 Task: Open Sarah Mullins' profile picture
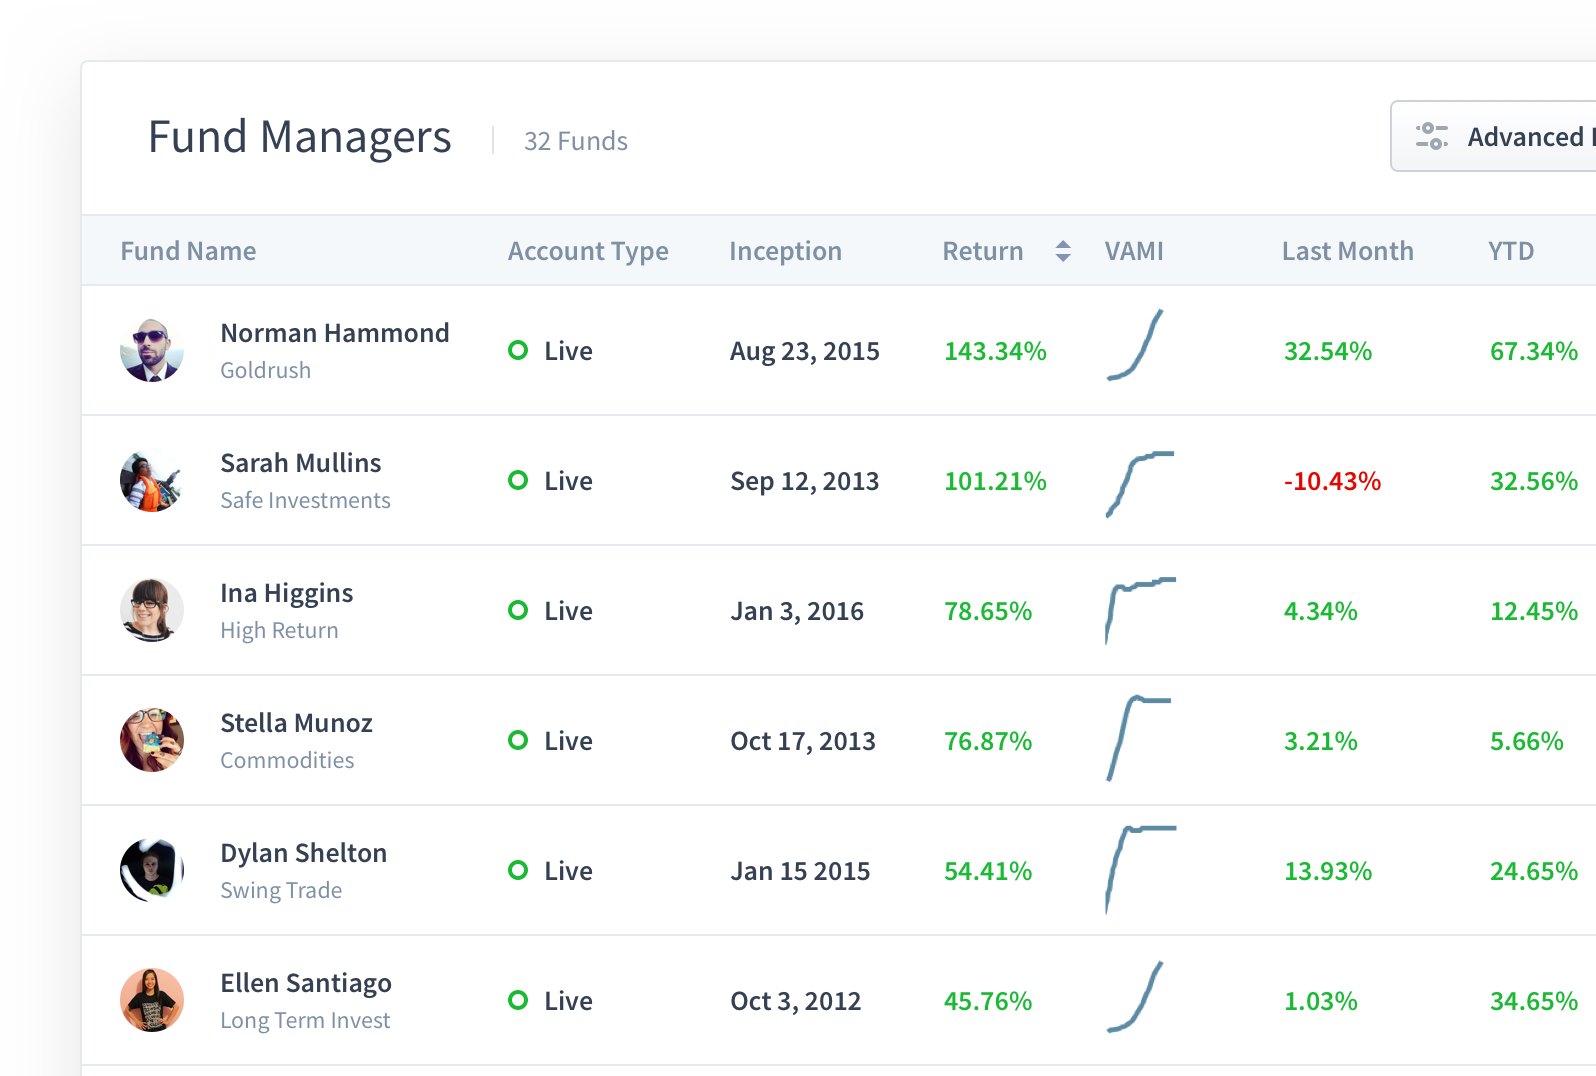coord(152,481)
